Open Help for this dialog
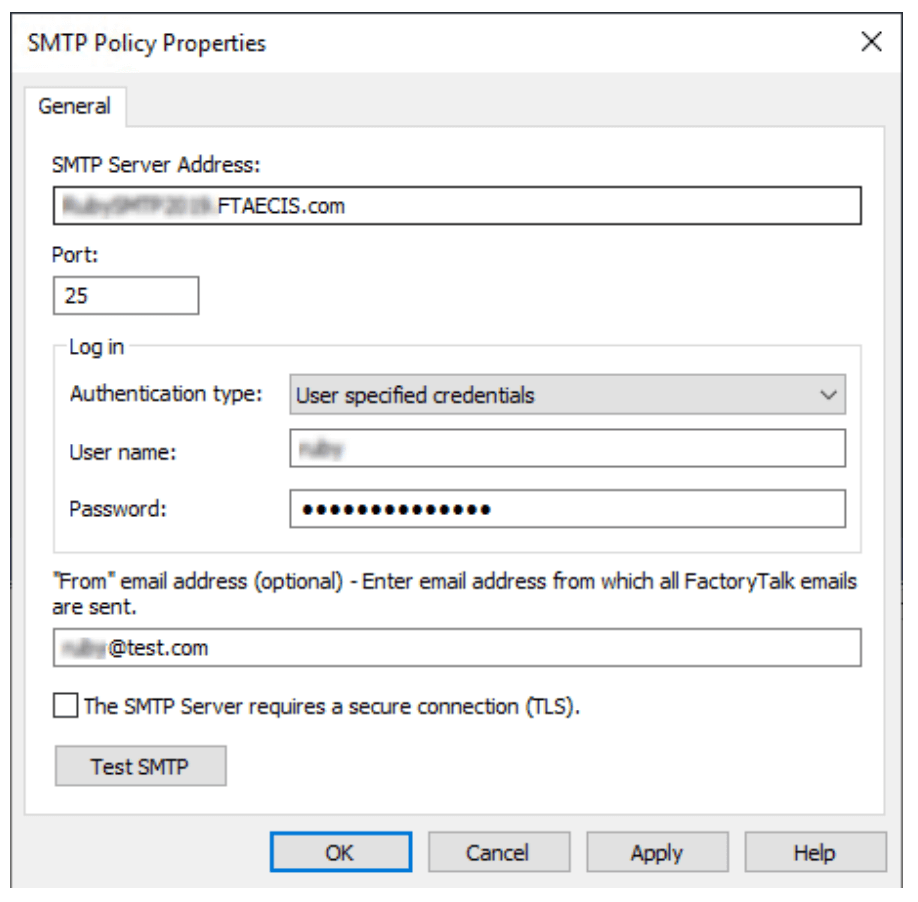Screen dimensions: 918x902 click(x=814, y=853)
